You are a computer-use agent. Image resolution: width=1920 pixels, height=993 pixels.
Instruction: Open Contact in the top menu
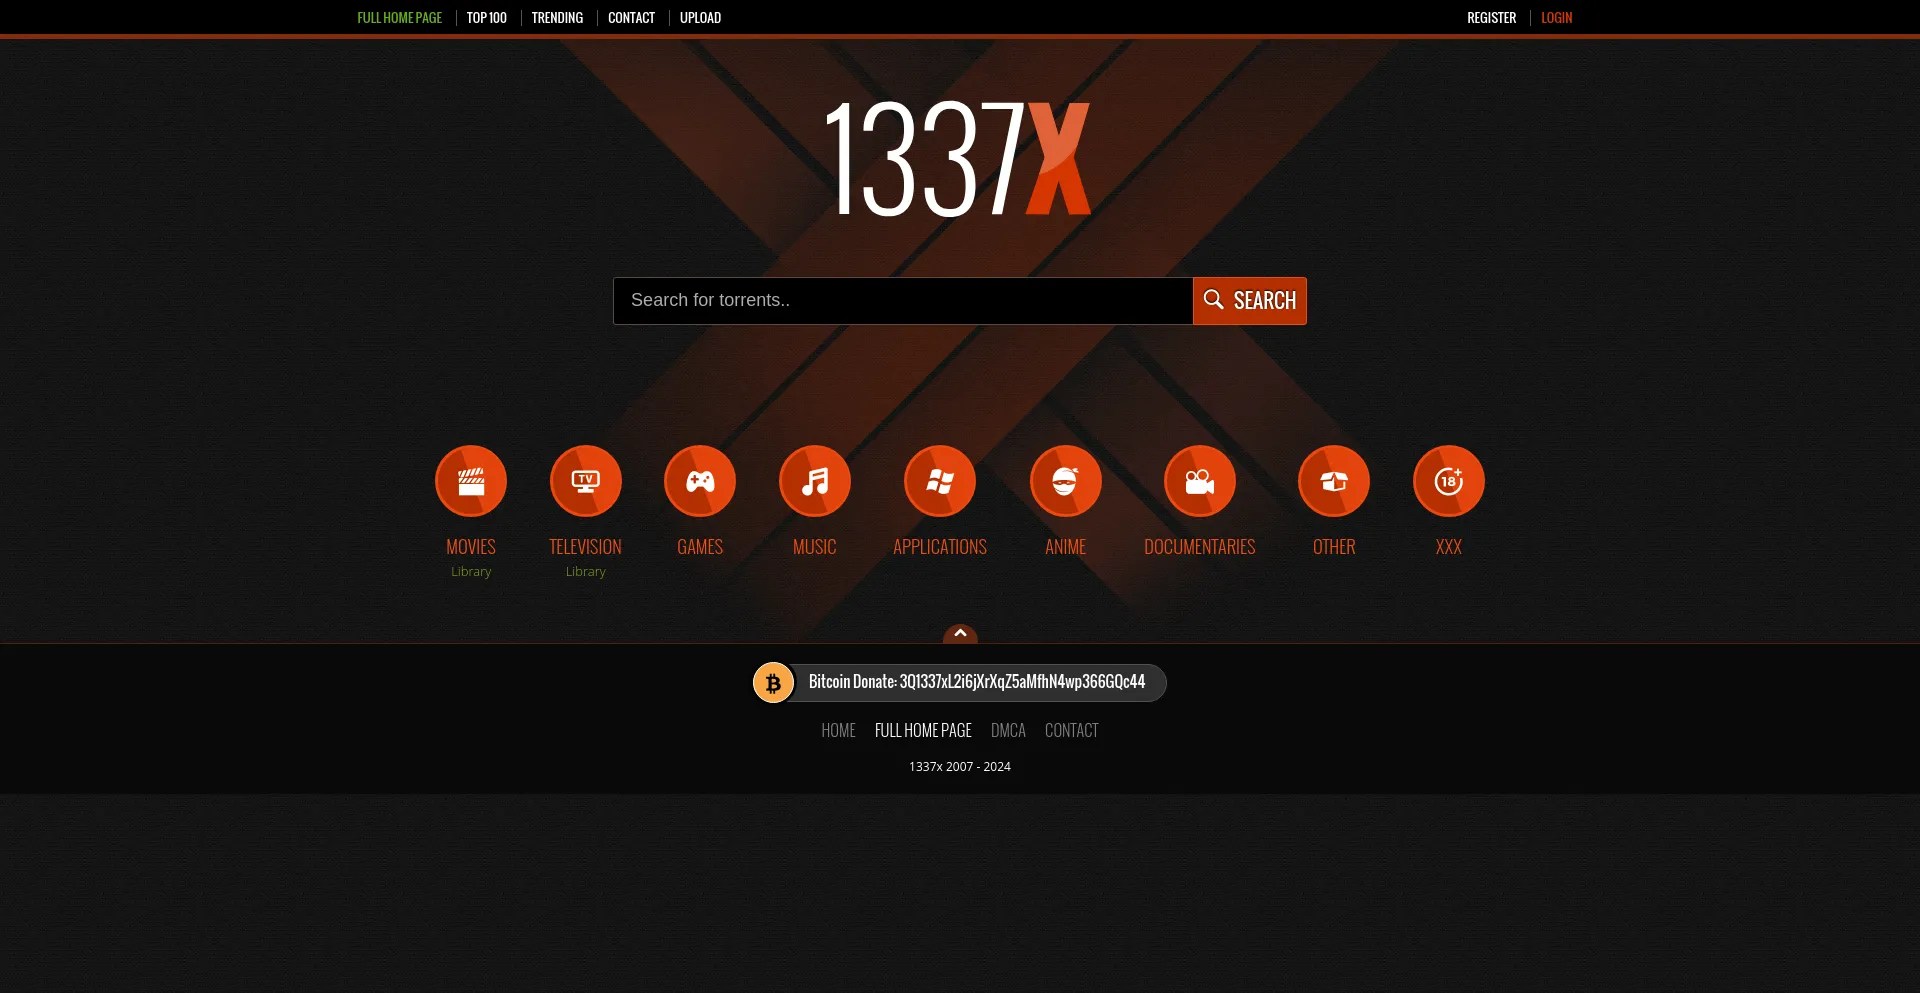(632, 18)
